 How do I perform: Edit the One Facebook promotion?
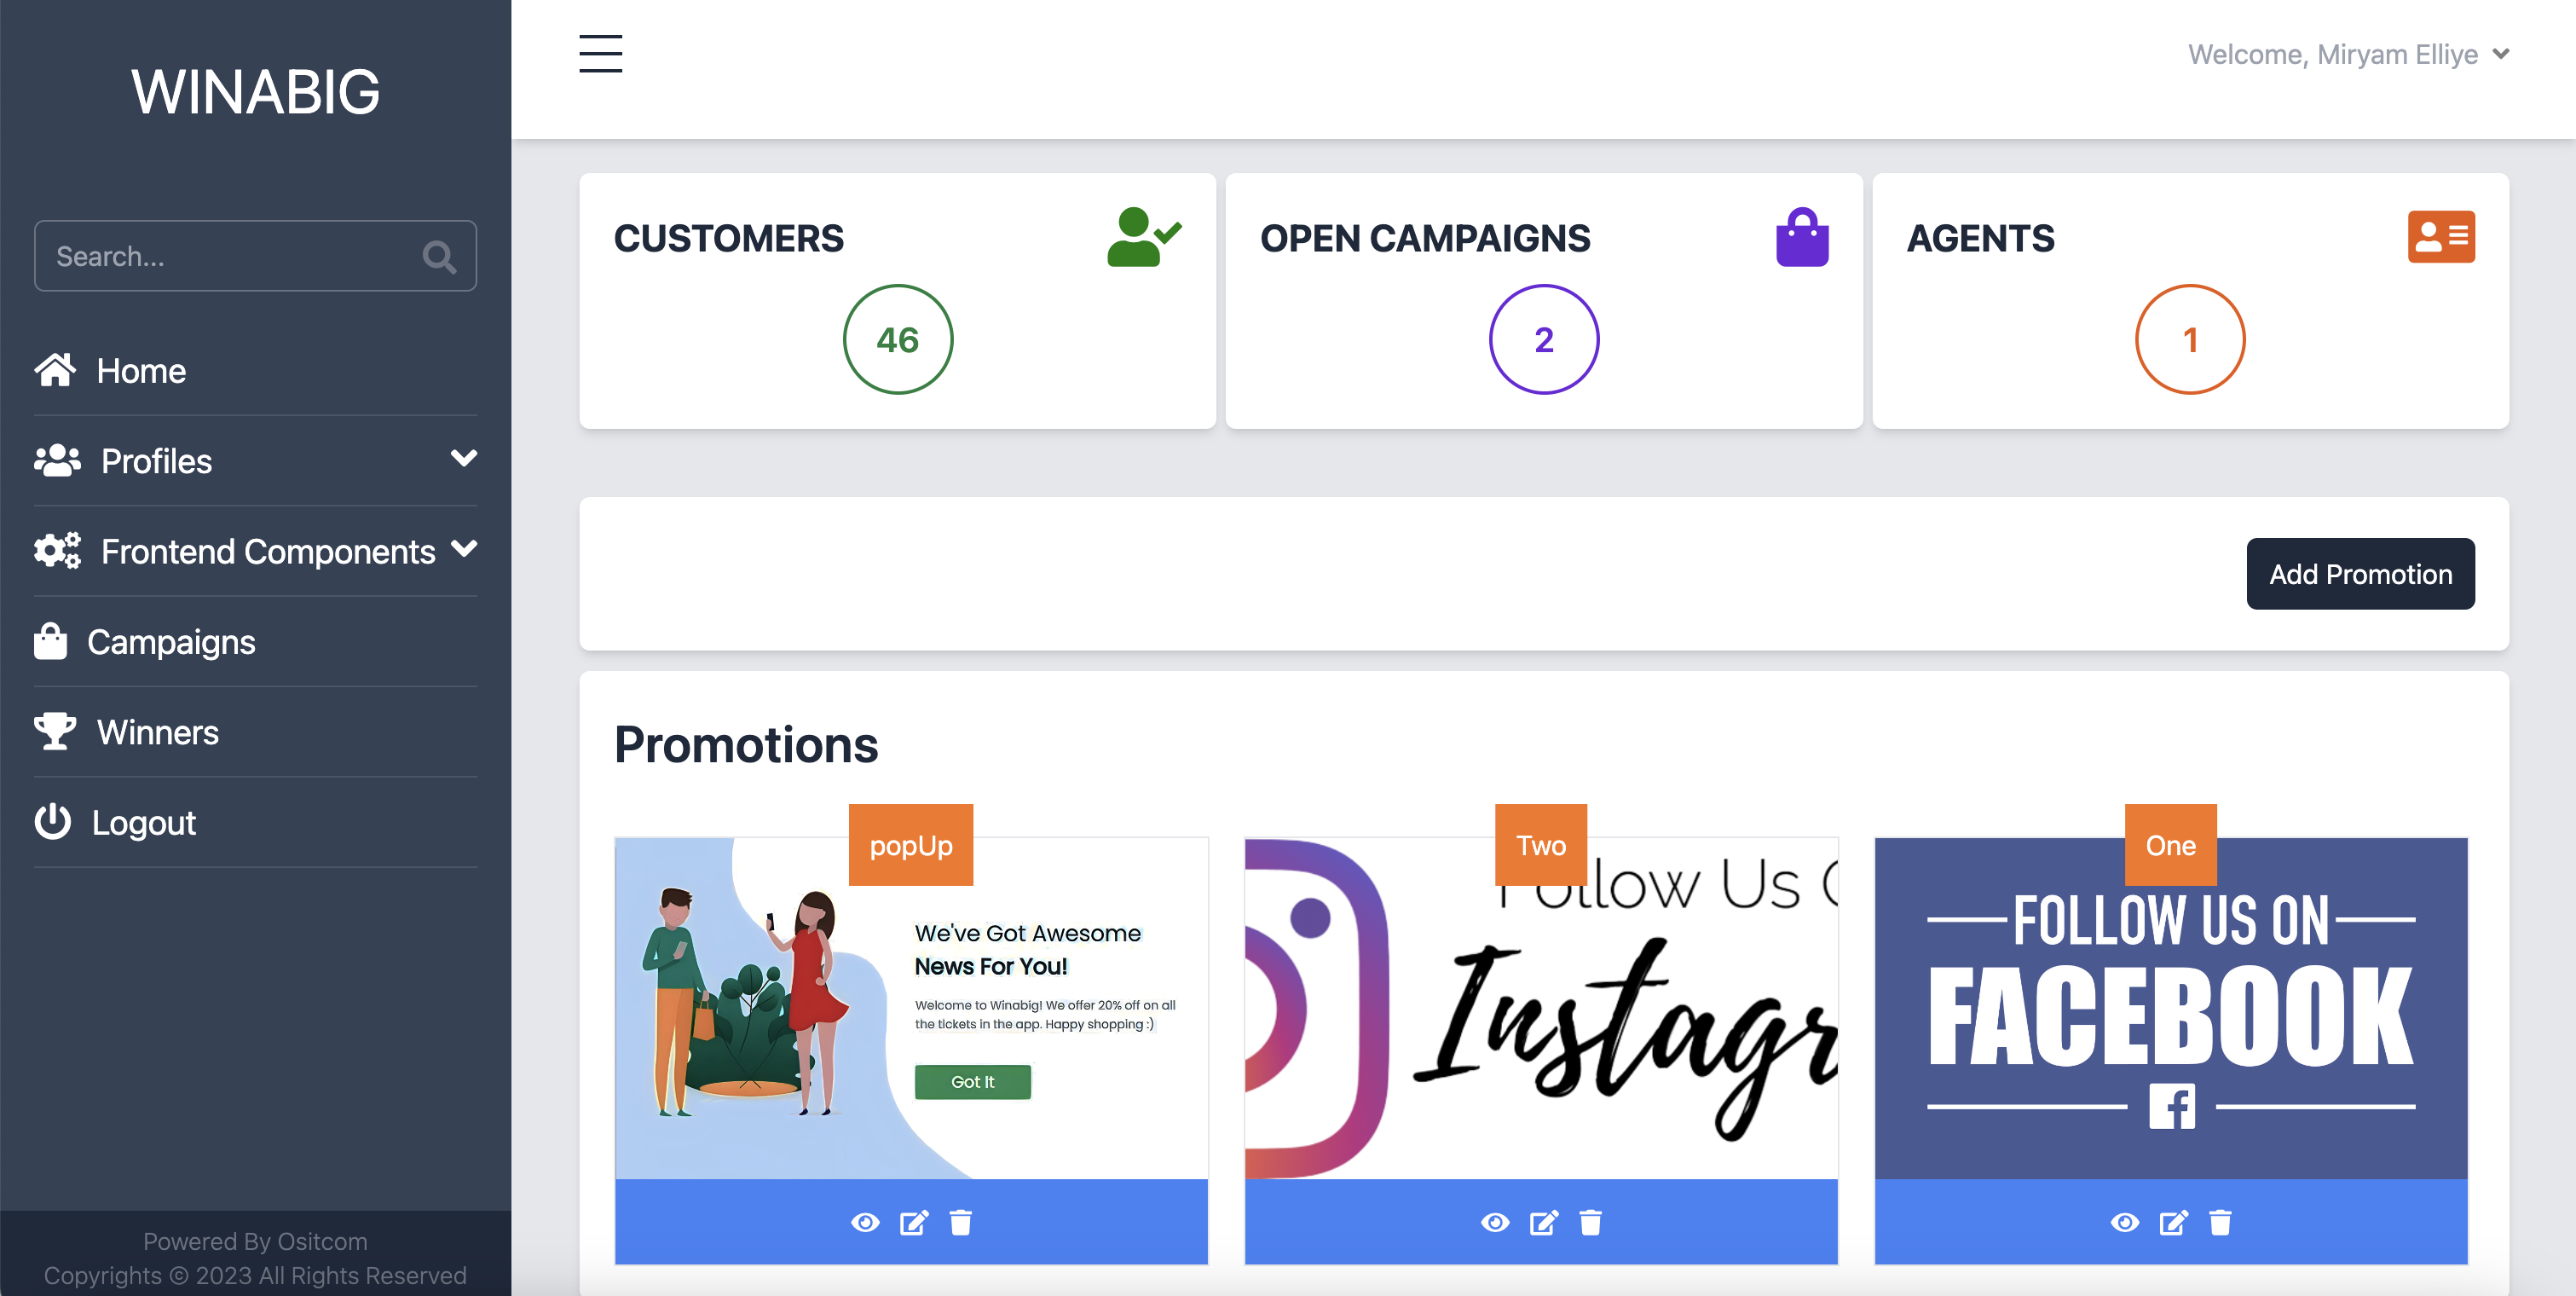pyautogui.click(x=2174, y=1222)
